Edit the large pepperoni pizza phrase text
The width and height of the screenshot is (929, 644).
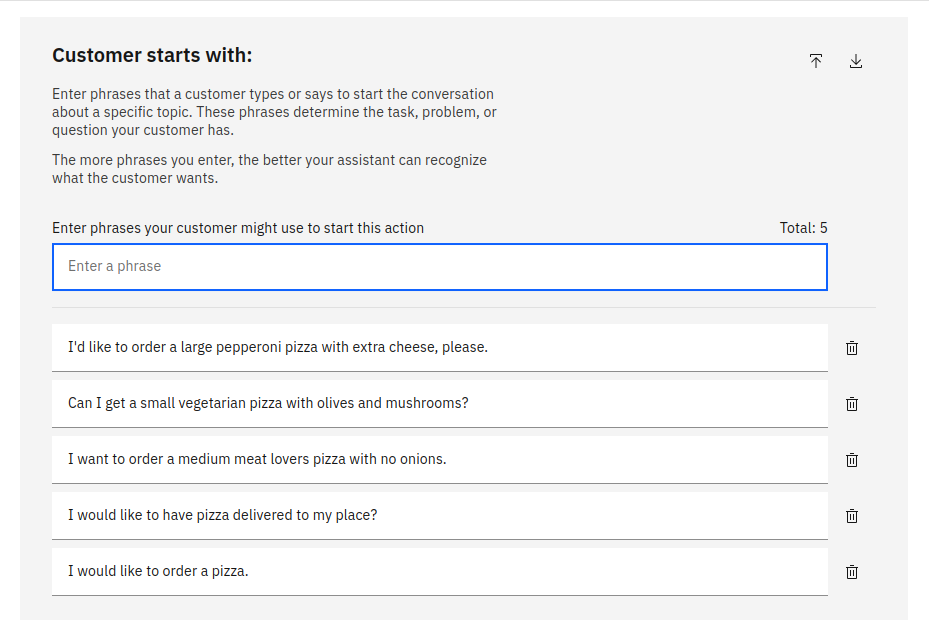click(x=278, y=348)
